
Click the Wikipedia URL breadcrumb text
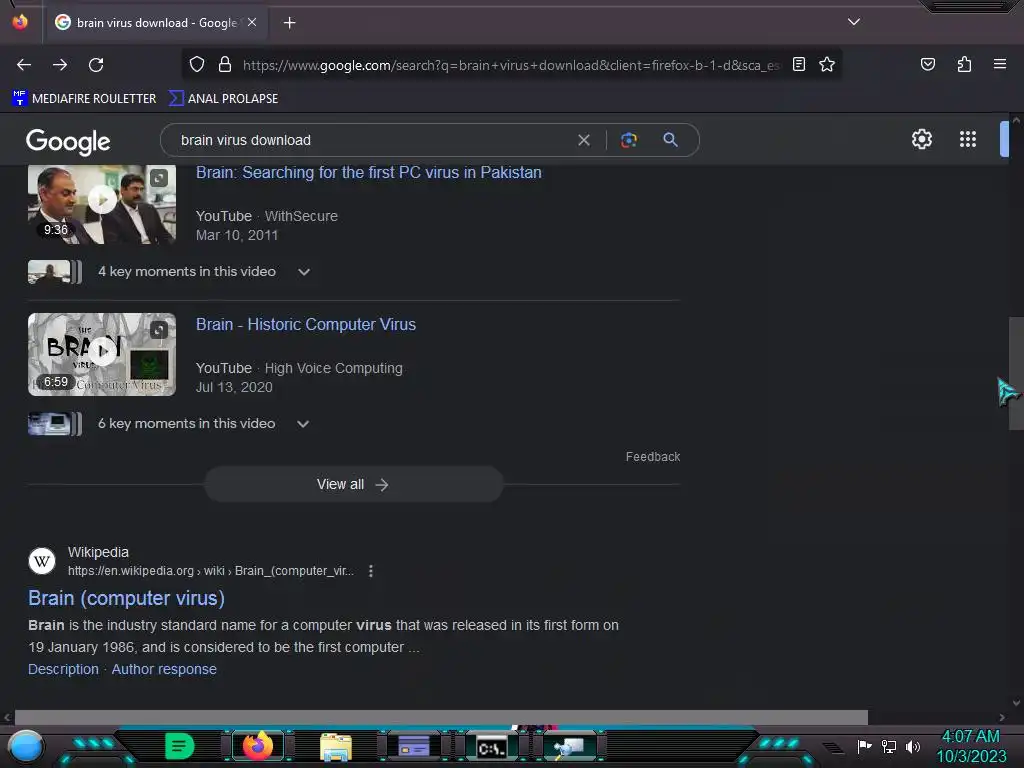click(x=210, y=571)
